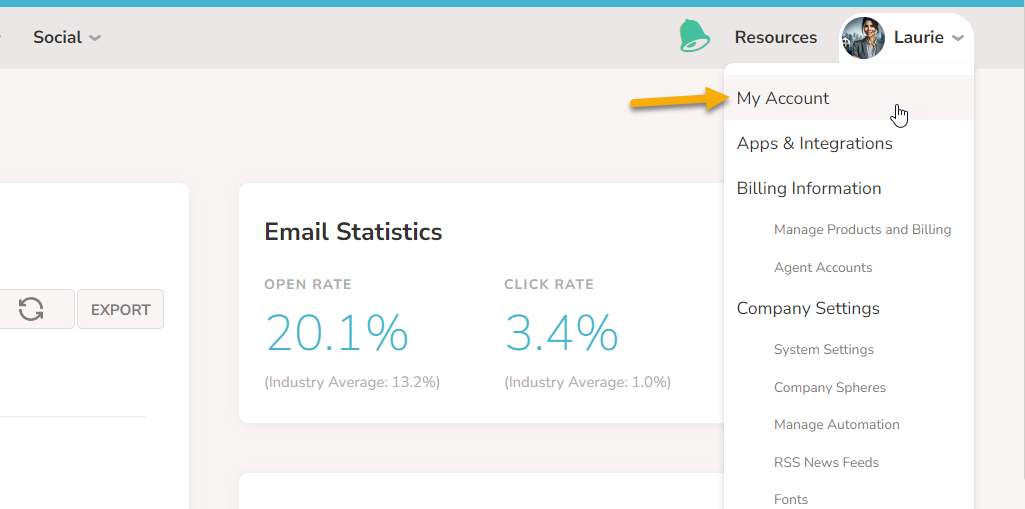
Task: Choose Billing Information in the menu
Action: click(x=808, y=188)
